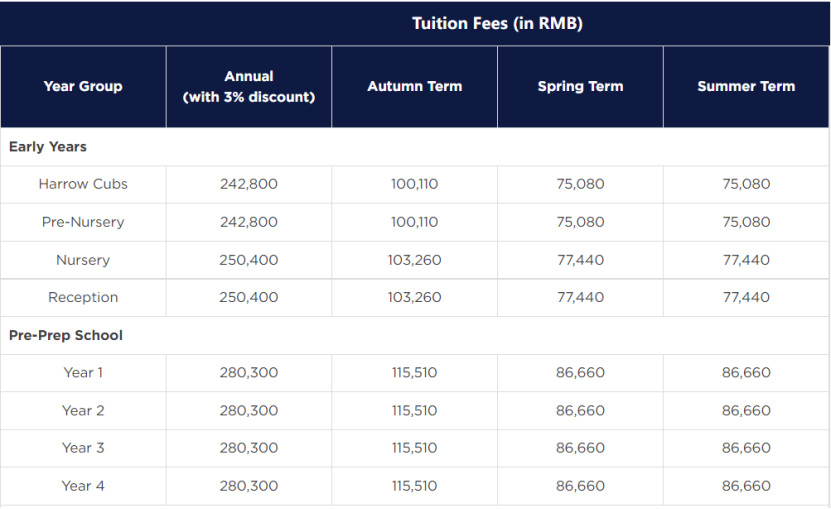This screenshot has height=509, width=831.
Task: Select Reception summer term fee 77,440
Action: (x=746, y=297)
